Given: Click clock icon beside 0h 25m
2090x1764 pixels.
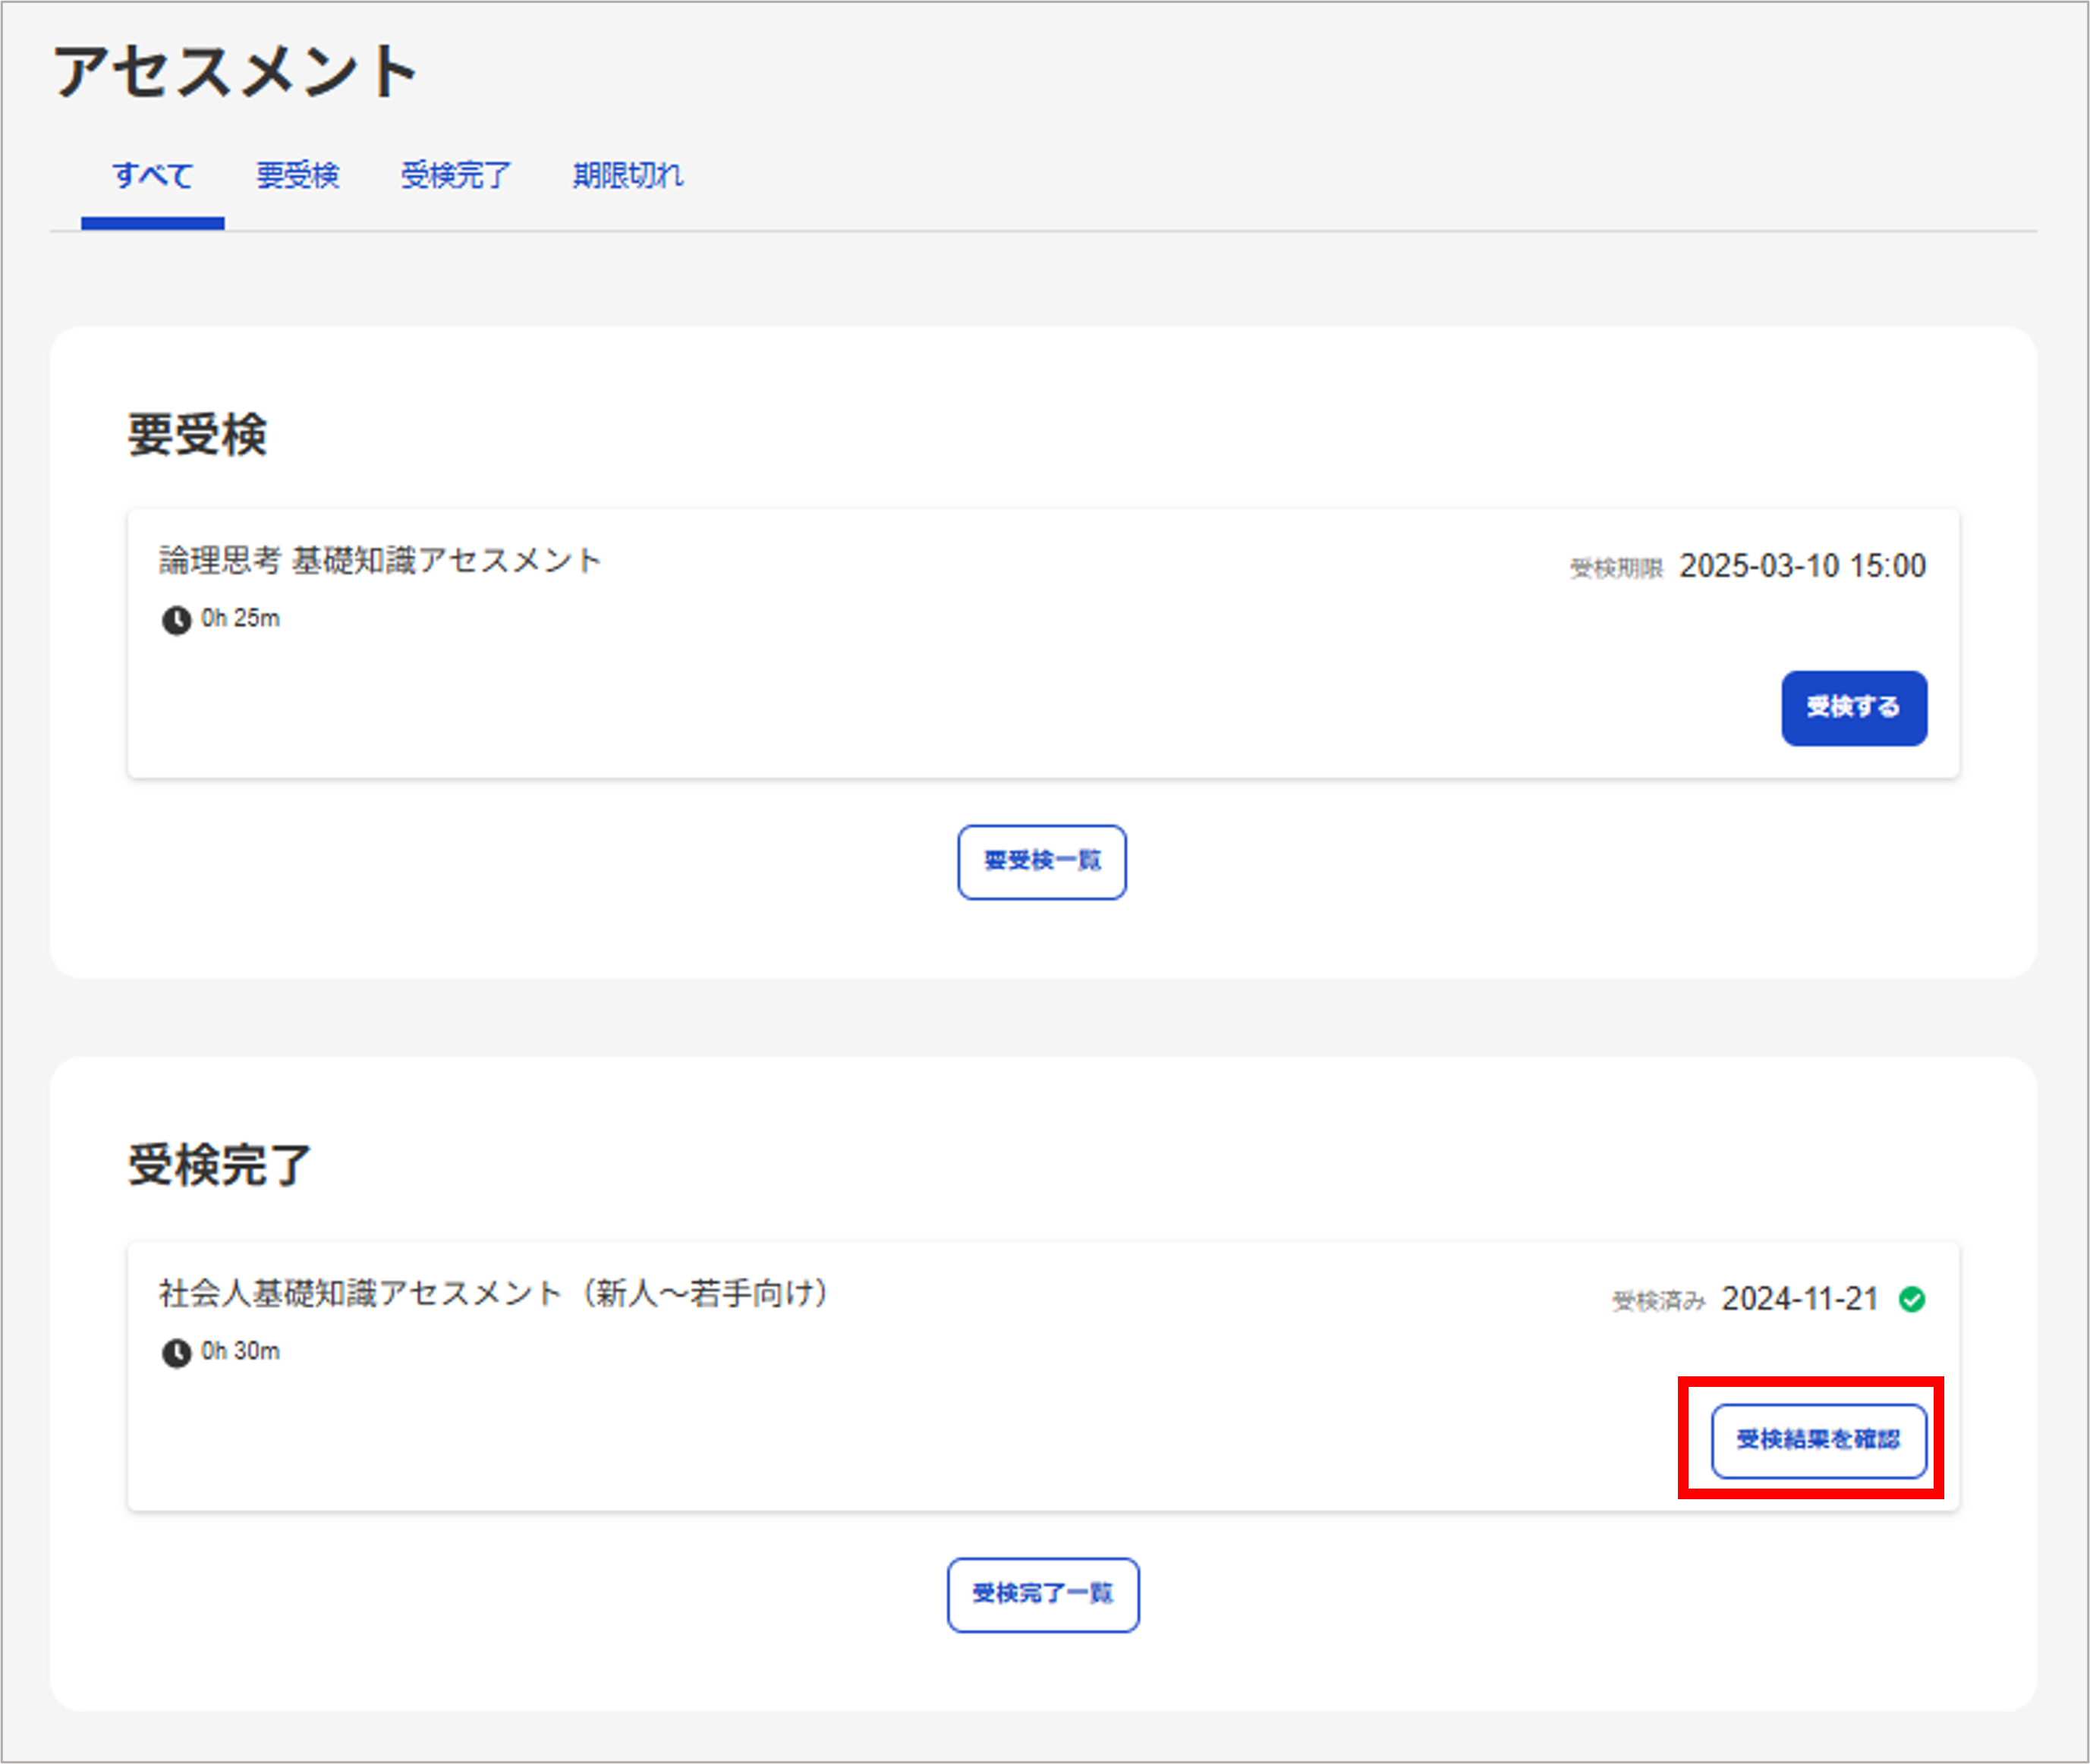Looking at the screenshot, I should click(x=176, y=620).
